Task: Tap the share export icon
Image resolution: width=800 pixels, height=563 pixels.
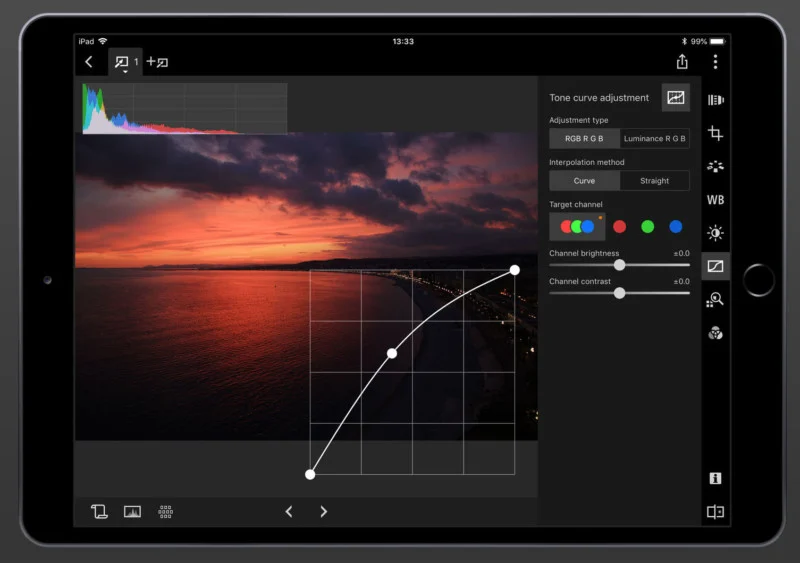Action: click(x=682, y=62)
